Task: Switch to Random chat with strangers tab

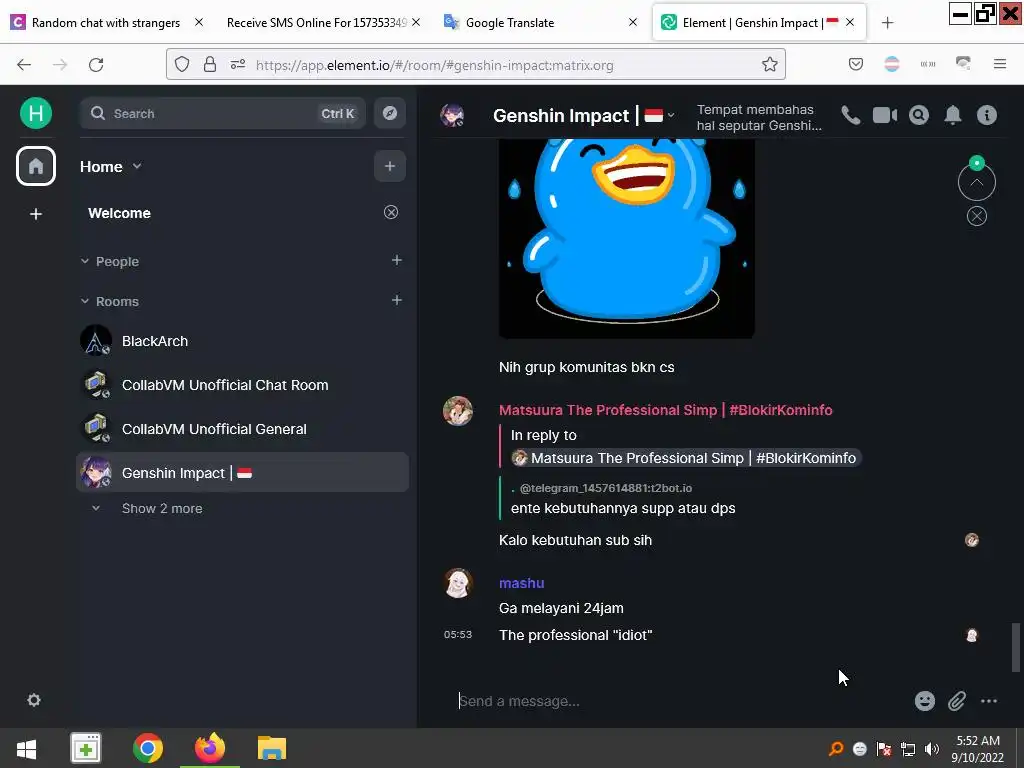Action: coord(106,22)
